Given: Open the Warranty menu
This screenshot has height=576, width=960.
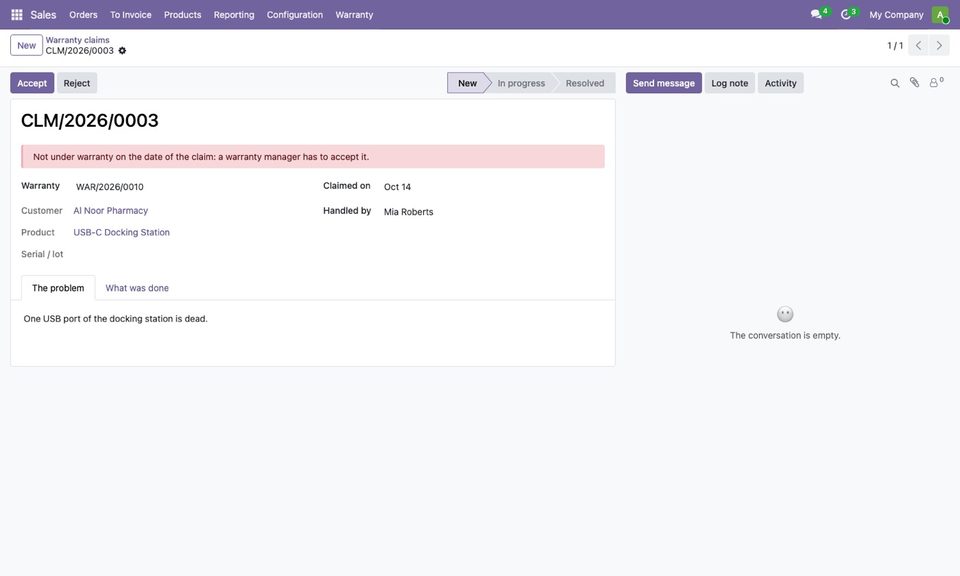Looking at the screenshot, I should click(354, 15).
